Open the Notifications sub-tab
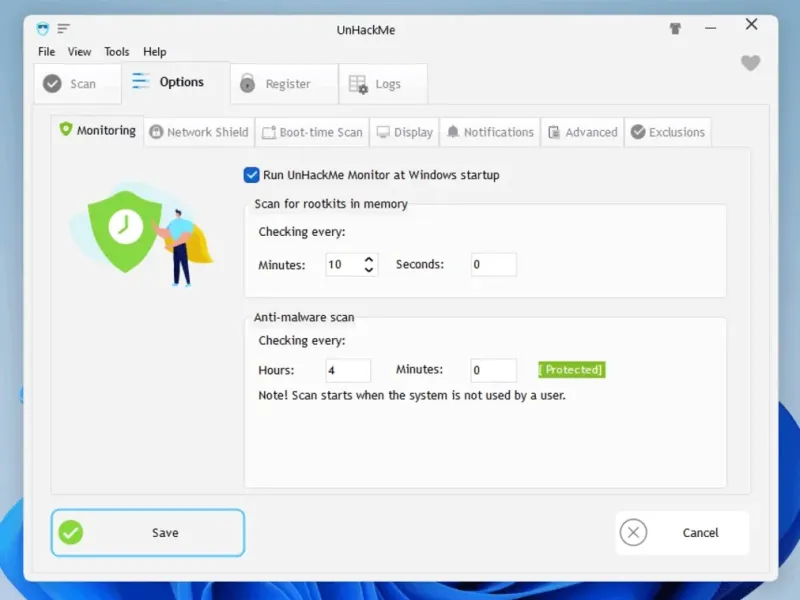The height and width of the screenshot is (600, 800). [x=490, y=132]
